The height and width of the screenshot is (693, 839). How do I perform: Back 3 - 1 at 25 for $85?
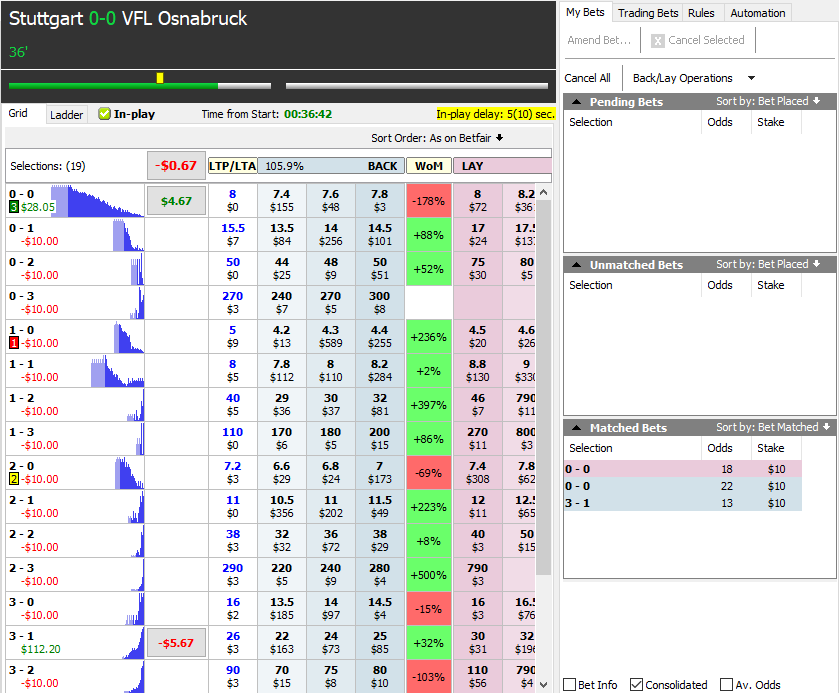coord(380,642)
